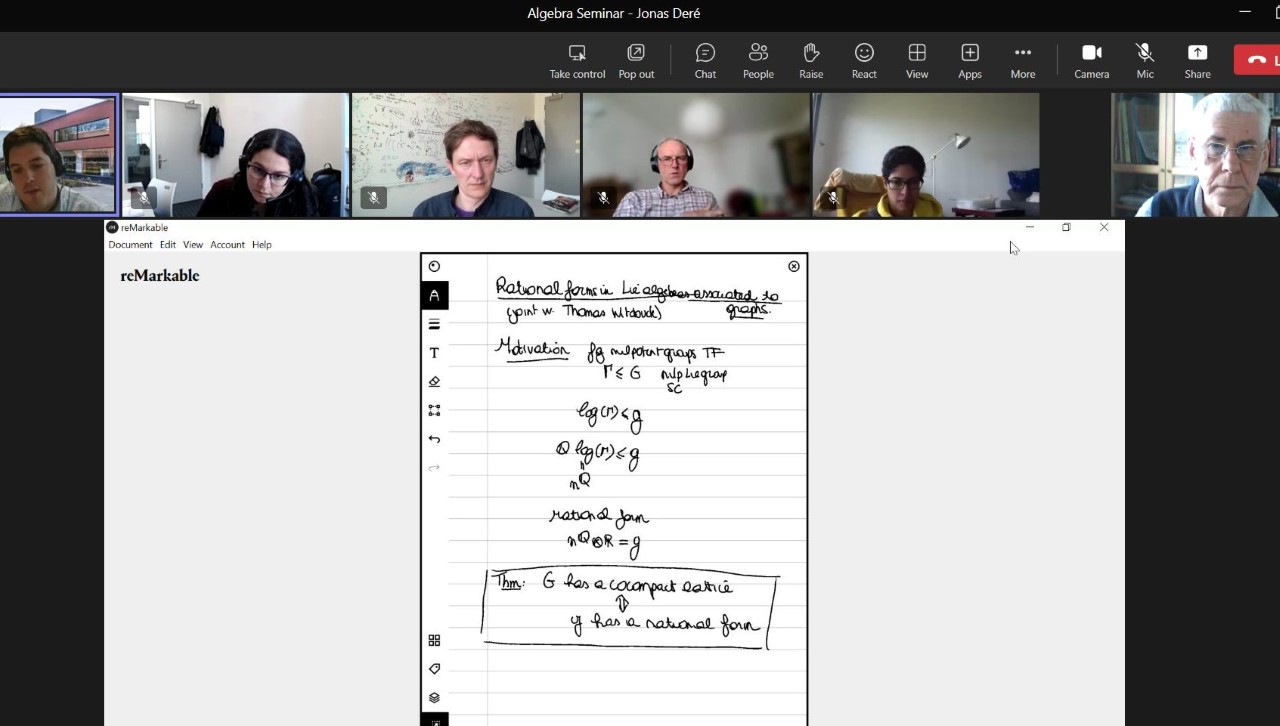Open the layers panel

[434, 698]
